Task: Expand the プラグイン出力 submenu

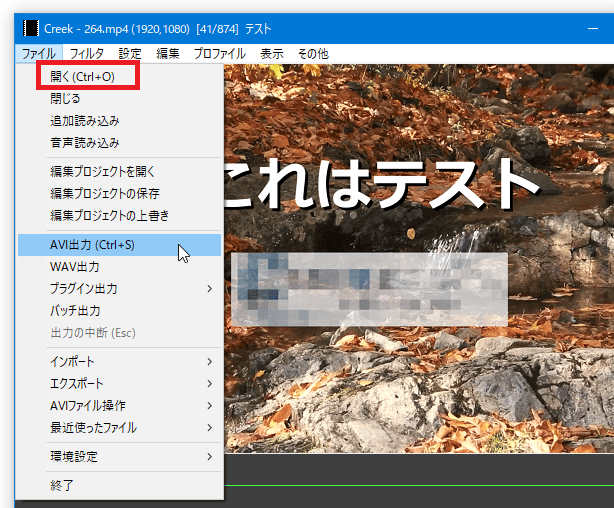Action: (x=119, y=289)
